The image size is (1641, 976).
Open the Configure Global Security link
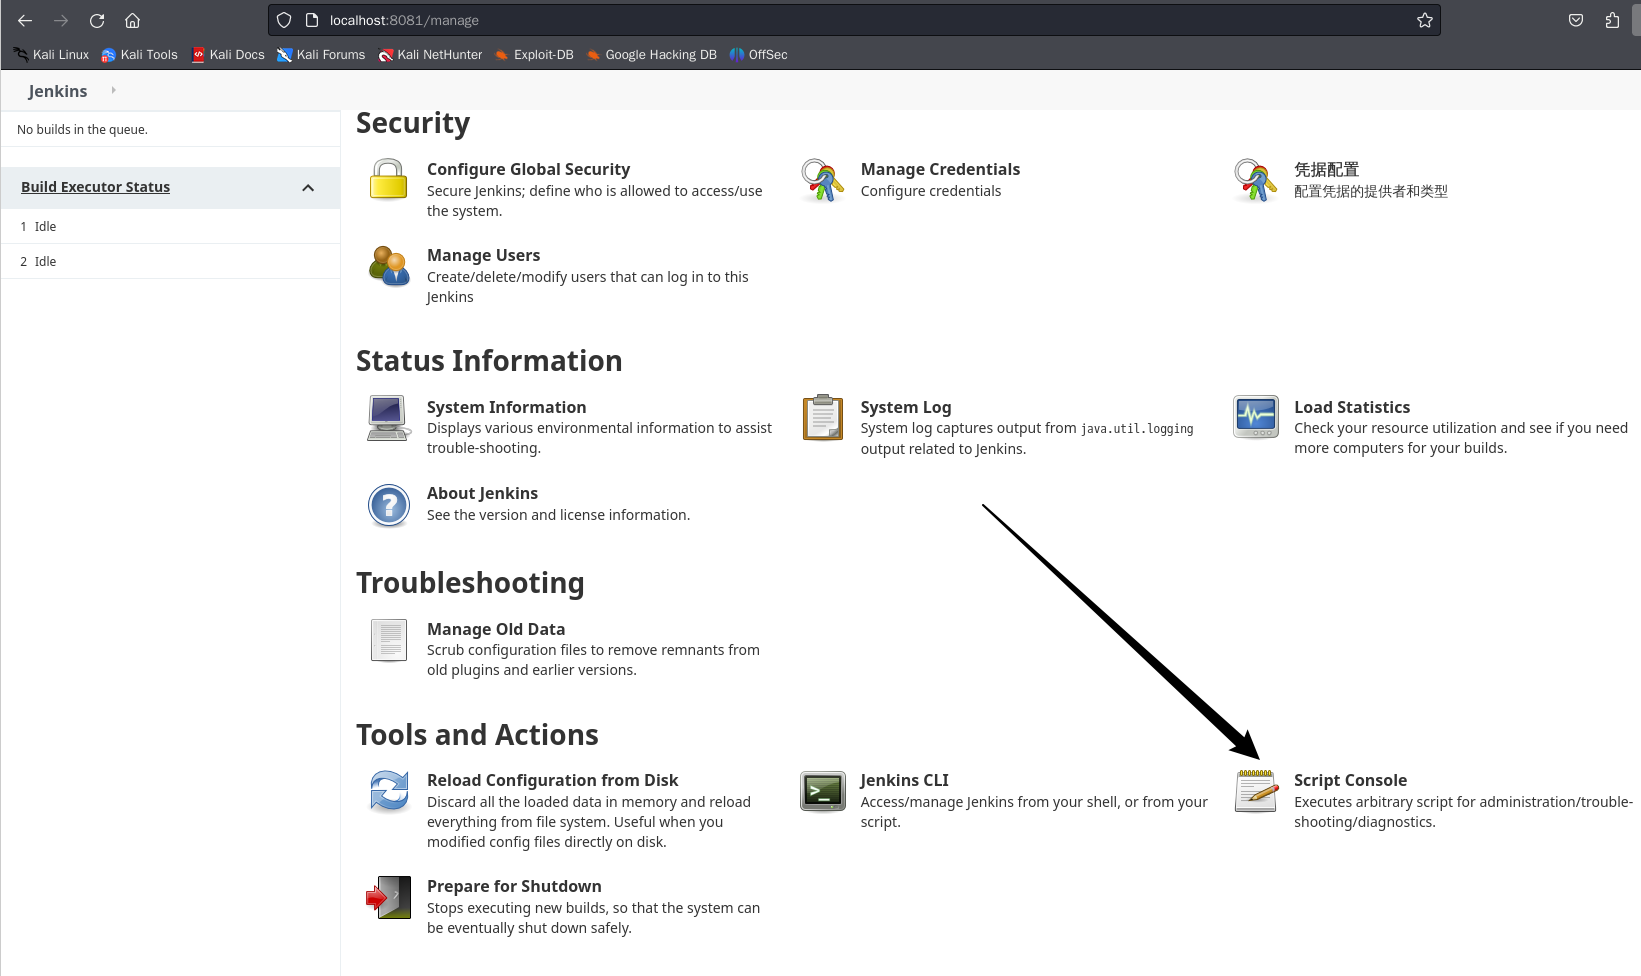[528, 169]
